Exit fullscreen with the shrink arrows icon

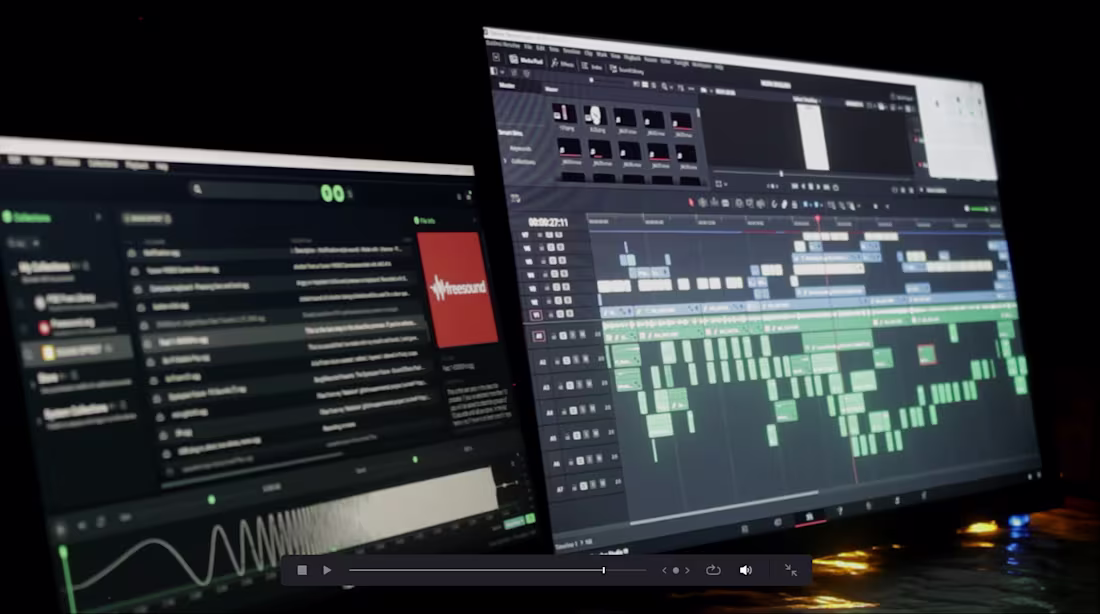[x=791, y=570]
